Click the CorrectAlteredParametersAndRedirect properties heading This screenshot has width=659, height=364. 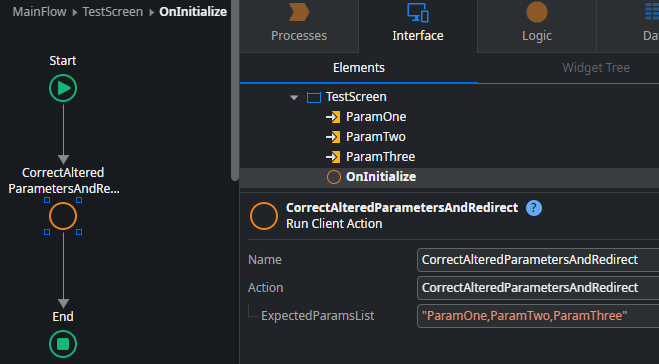[x=402, y=208]
